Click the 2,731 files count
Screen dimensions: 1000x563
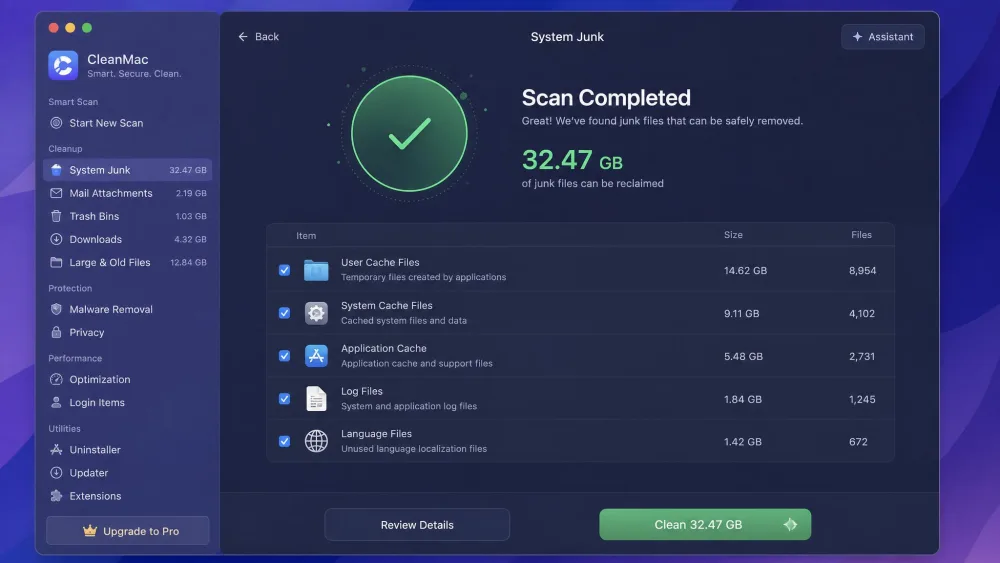tap(862, 356)
